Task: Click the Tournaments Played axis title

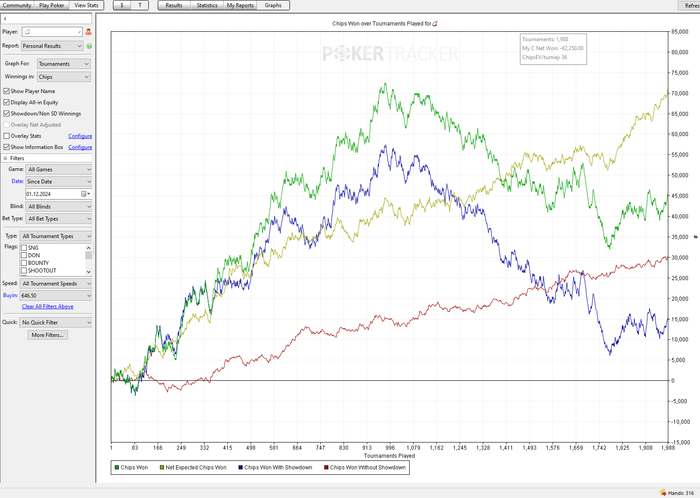Action: (x=389, y=456)
